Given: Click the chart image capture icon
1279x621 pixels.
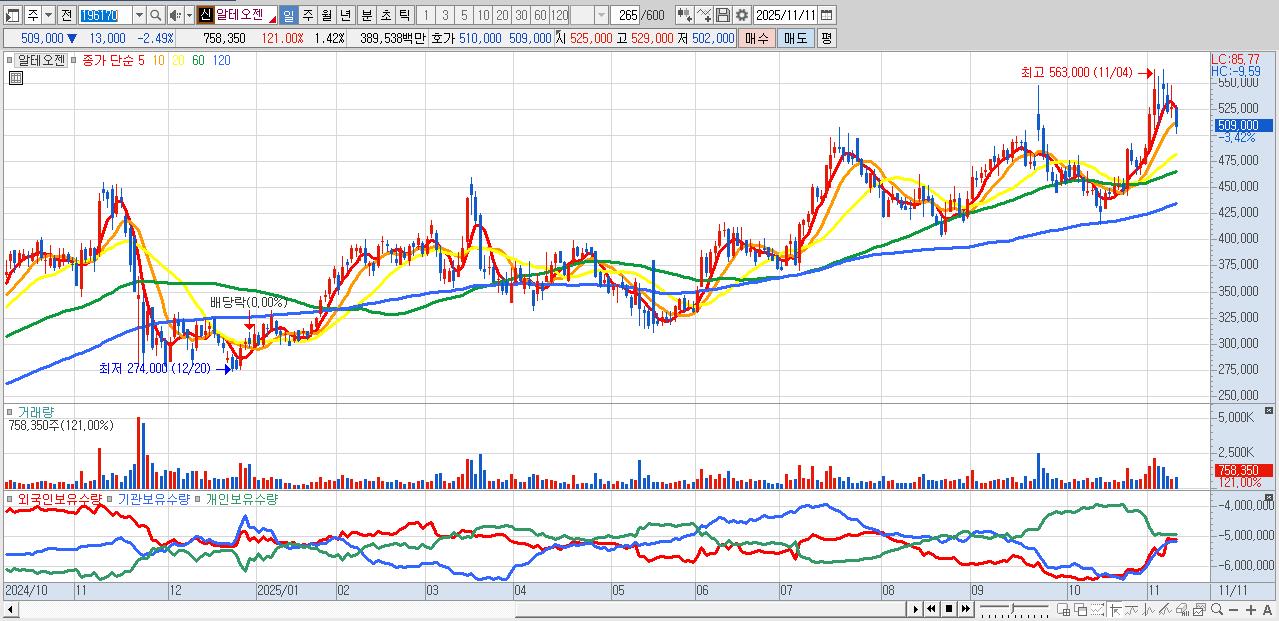Looking at the screenshot, I should pyautogui.click(x=1200, y=609).
